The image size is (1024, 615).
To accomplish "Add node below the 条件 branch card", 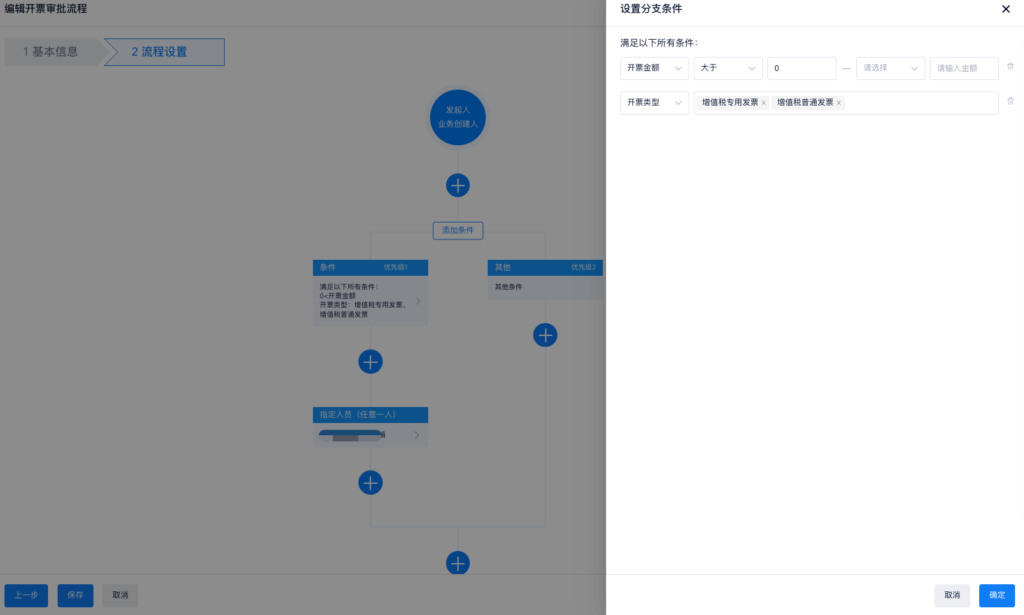I will tap(370, 361).
